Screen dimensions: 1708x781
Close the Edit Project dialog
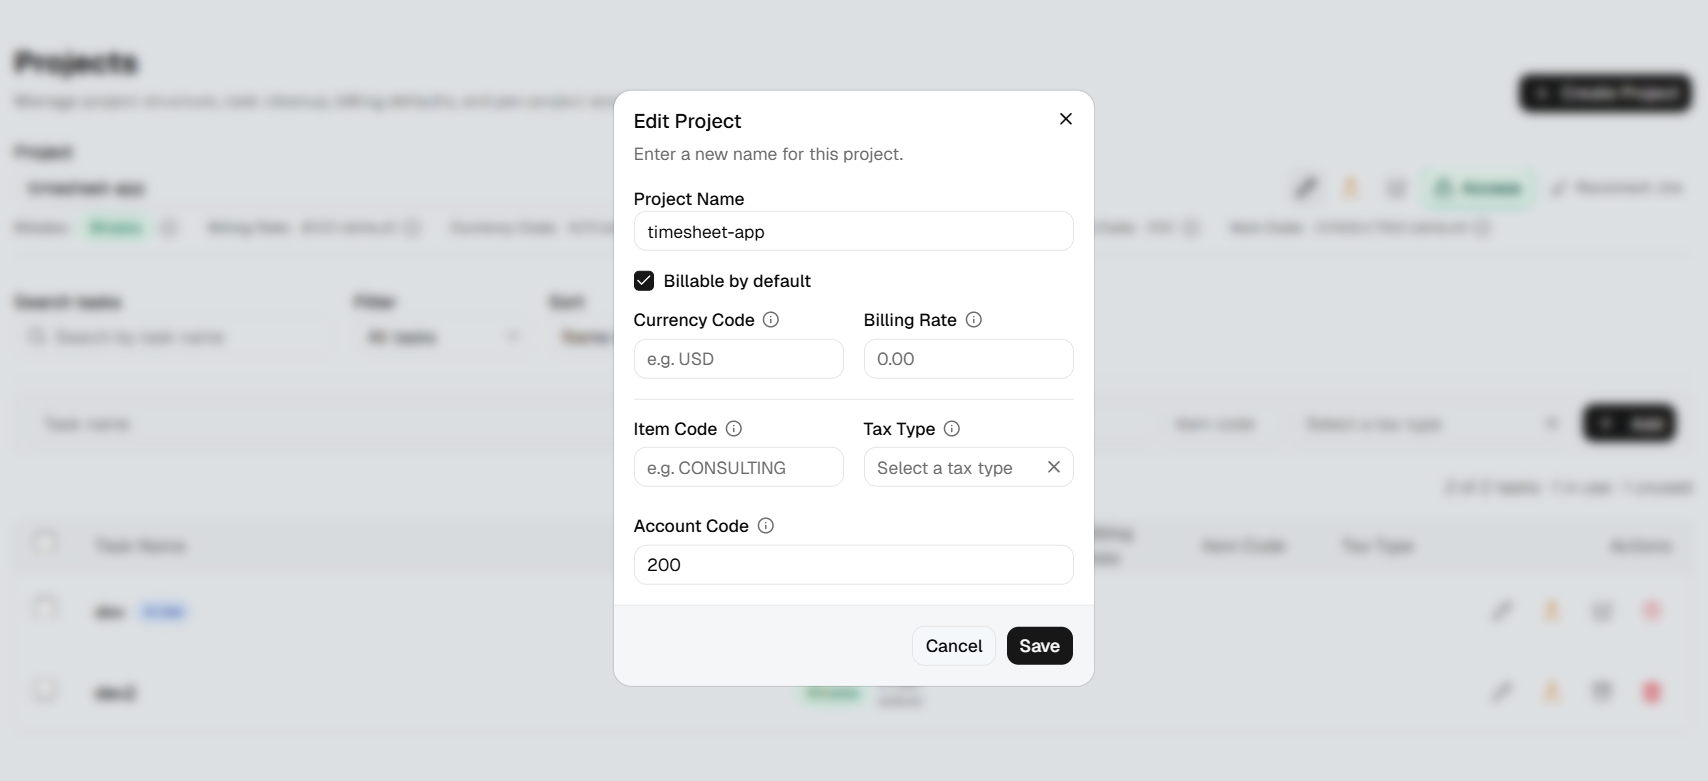1066,119
